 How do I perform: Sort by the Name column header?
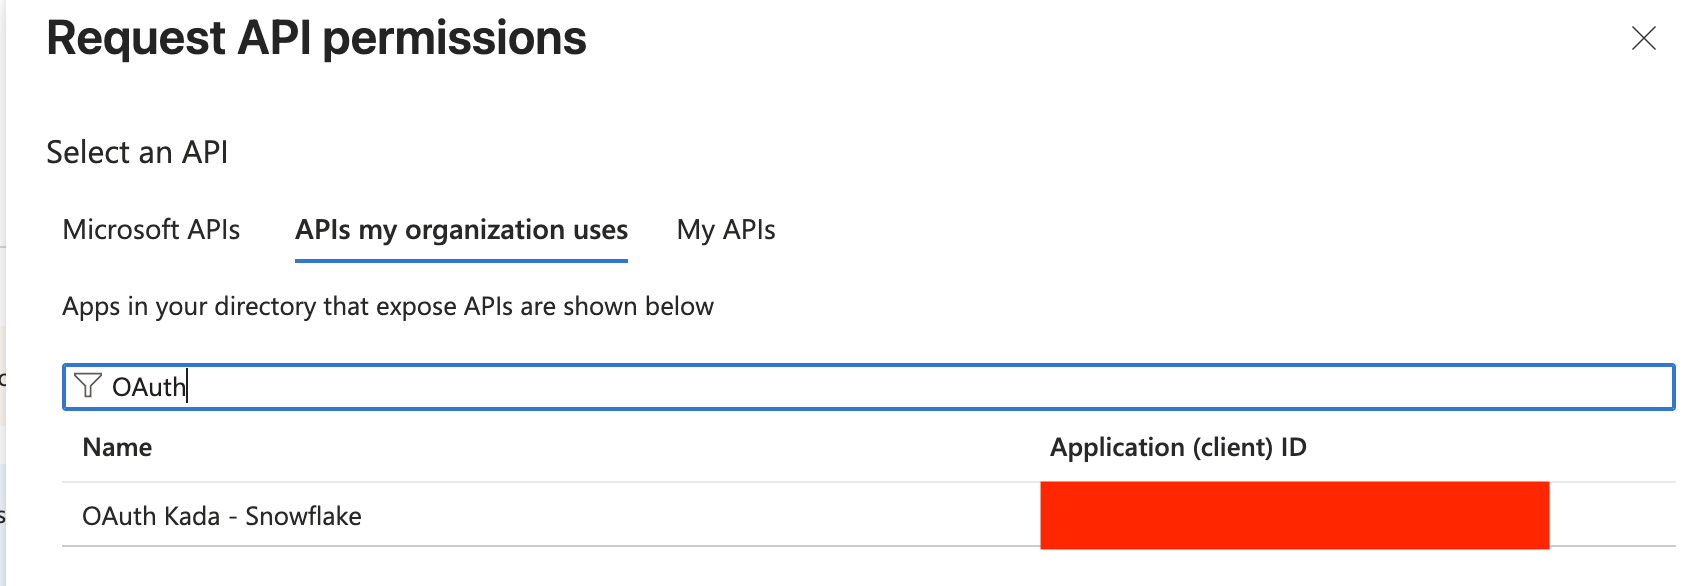[117, 447]
